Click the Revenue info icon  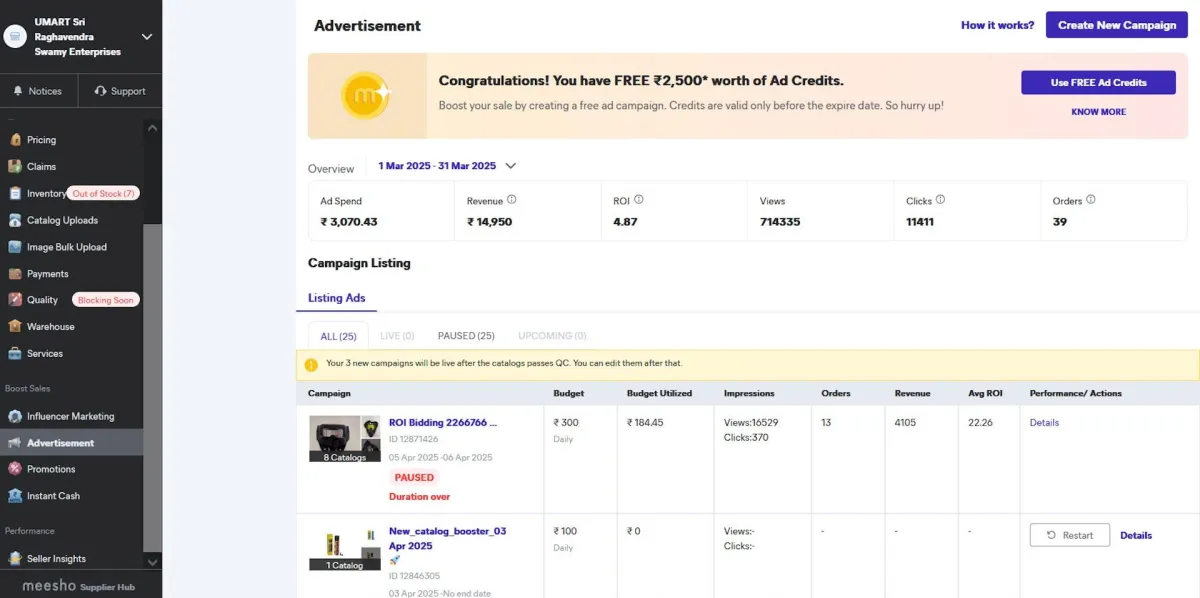(512, 200)
